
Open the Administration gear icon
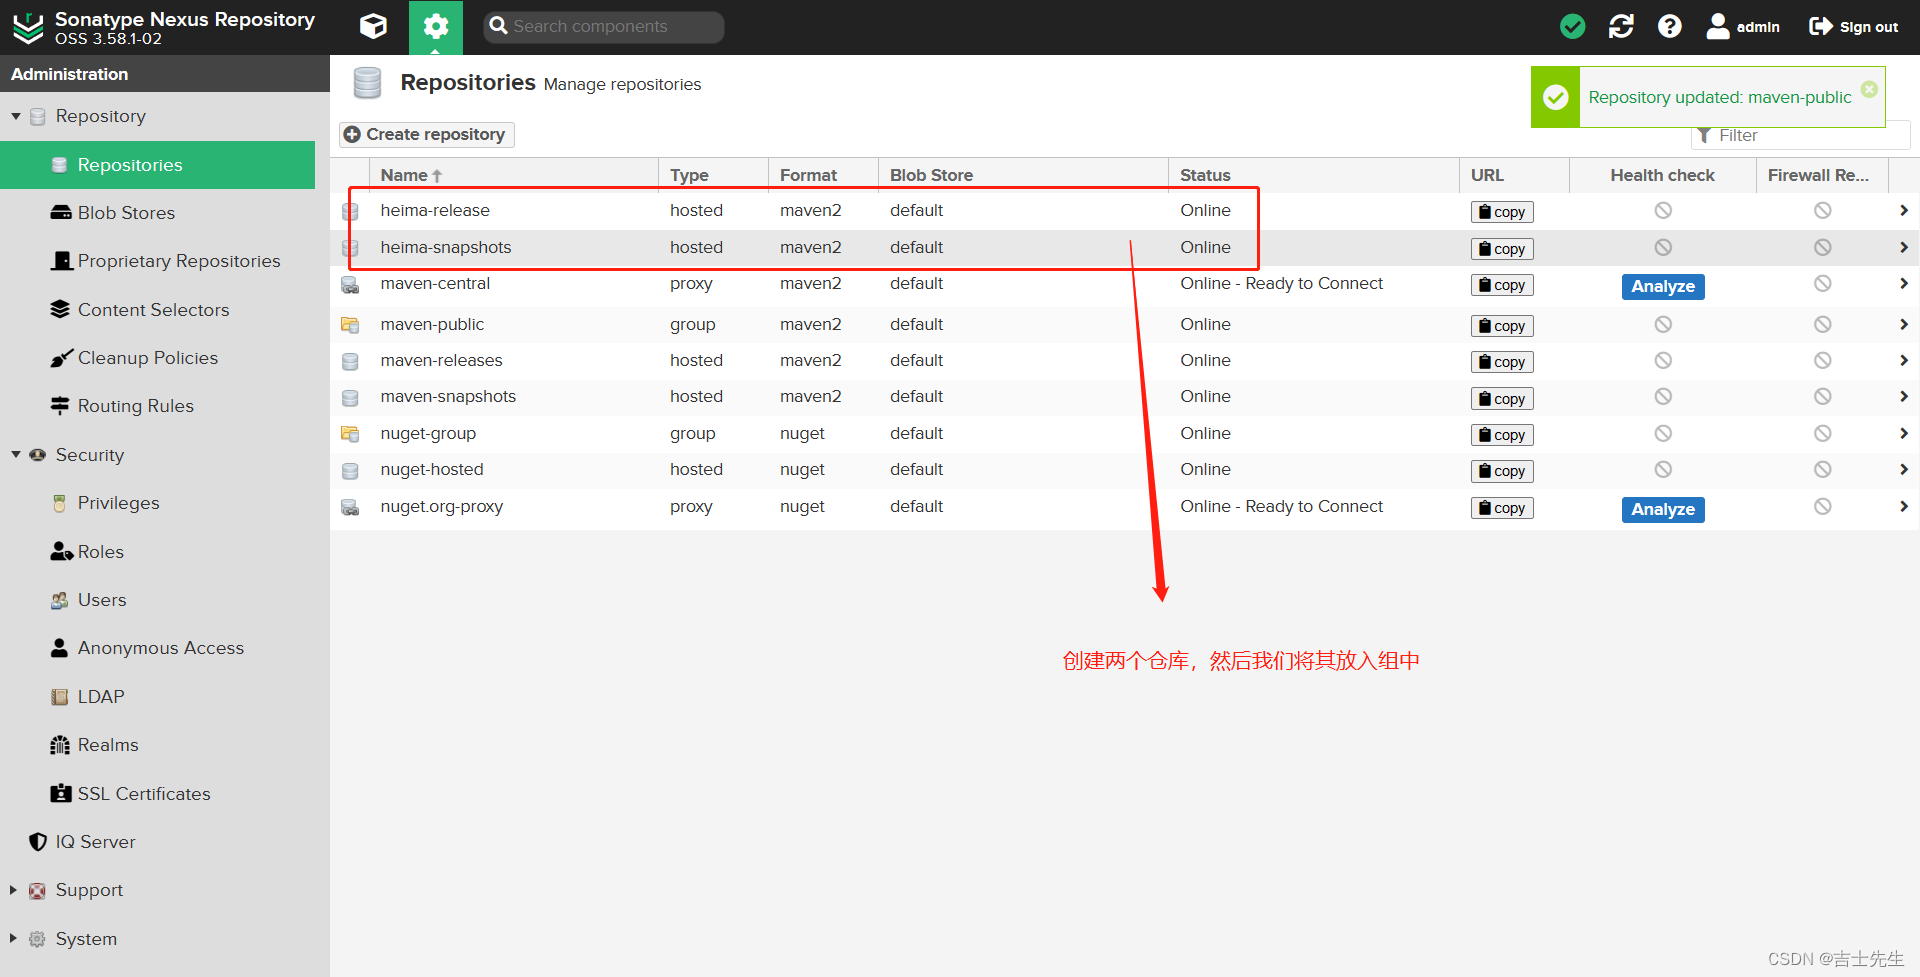436,27
